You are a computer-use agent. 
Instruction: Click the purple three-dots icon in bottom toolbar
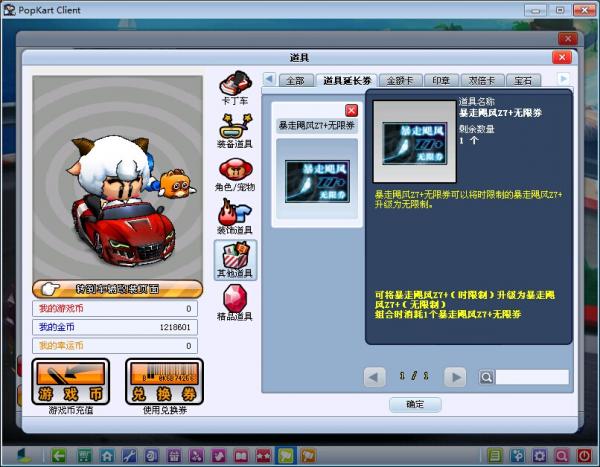(x=196, y=456)
